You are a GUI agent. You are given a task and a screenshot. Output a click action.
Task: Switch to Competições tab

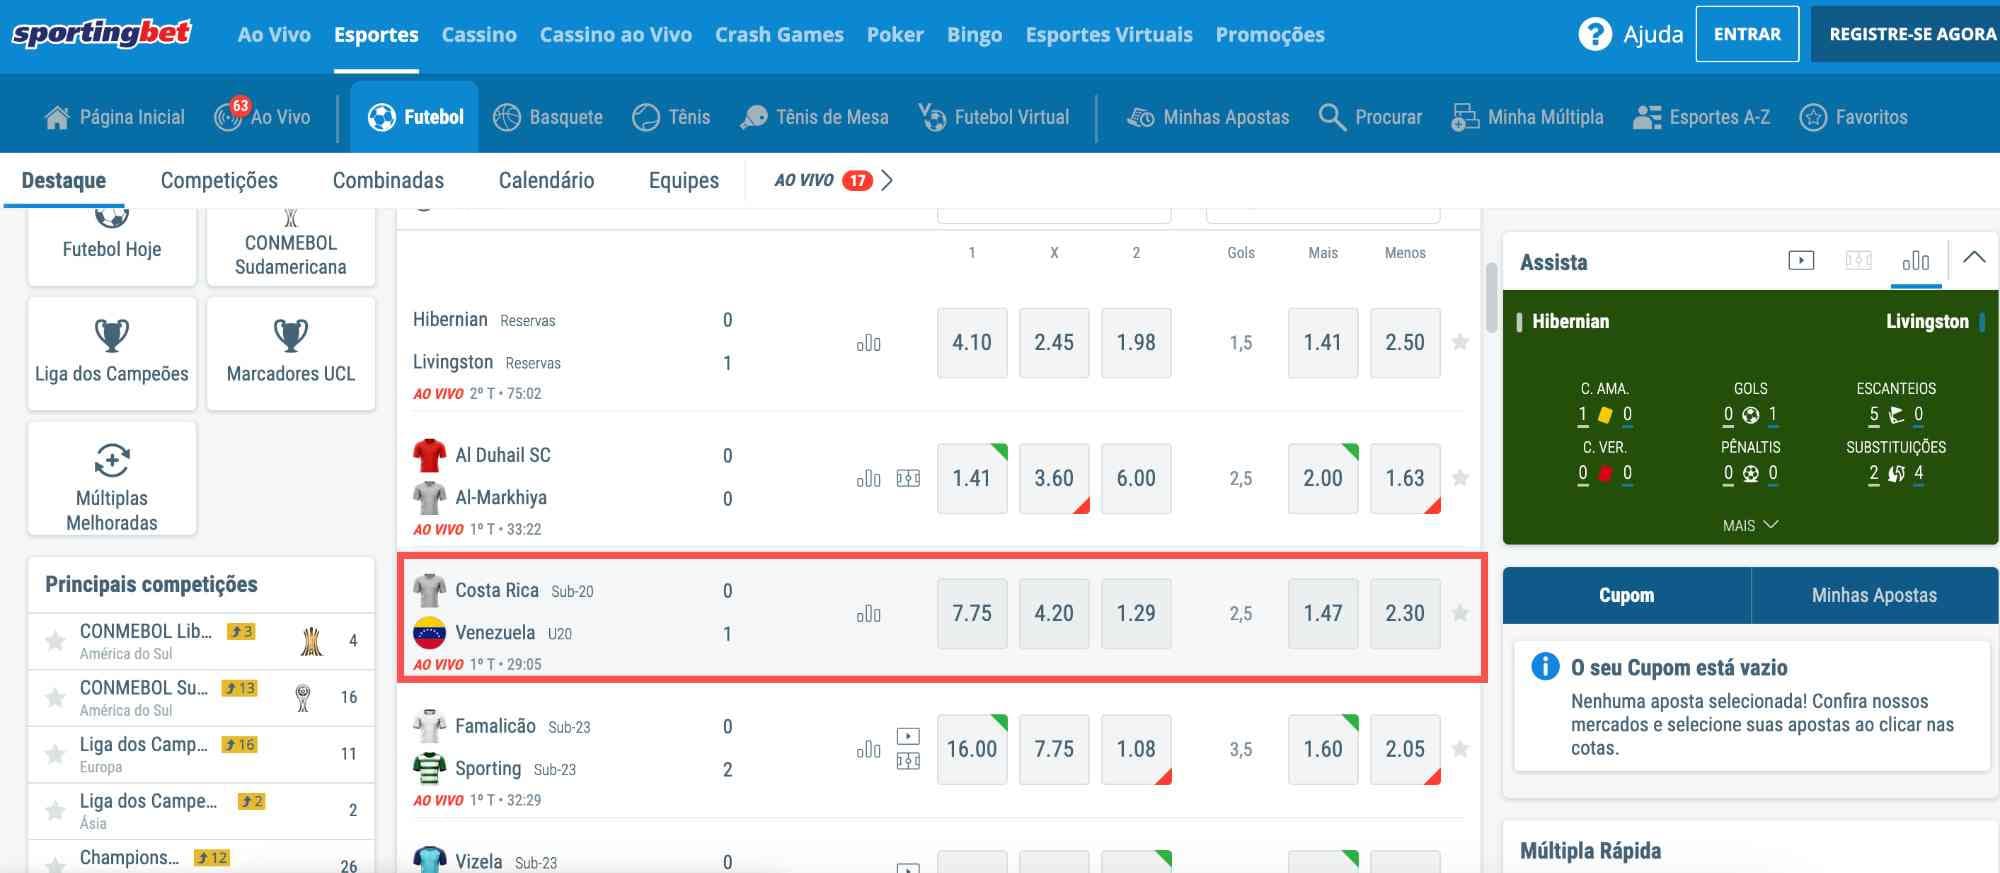coord(219,181)
